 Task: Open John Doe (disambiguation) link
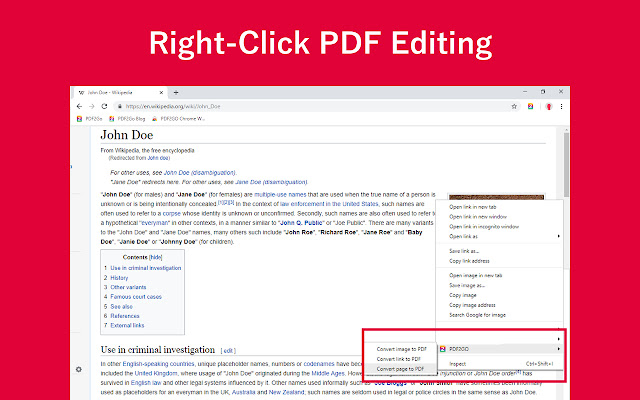200,173
